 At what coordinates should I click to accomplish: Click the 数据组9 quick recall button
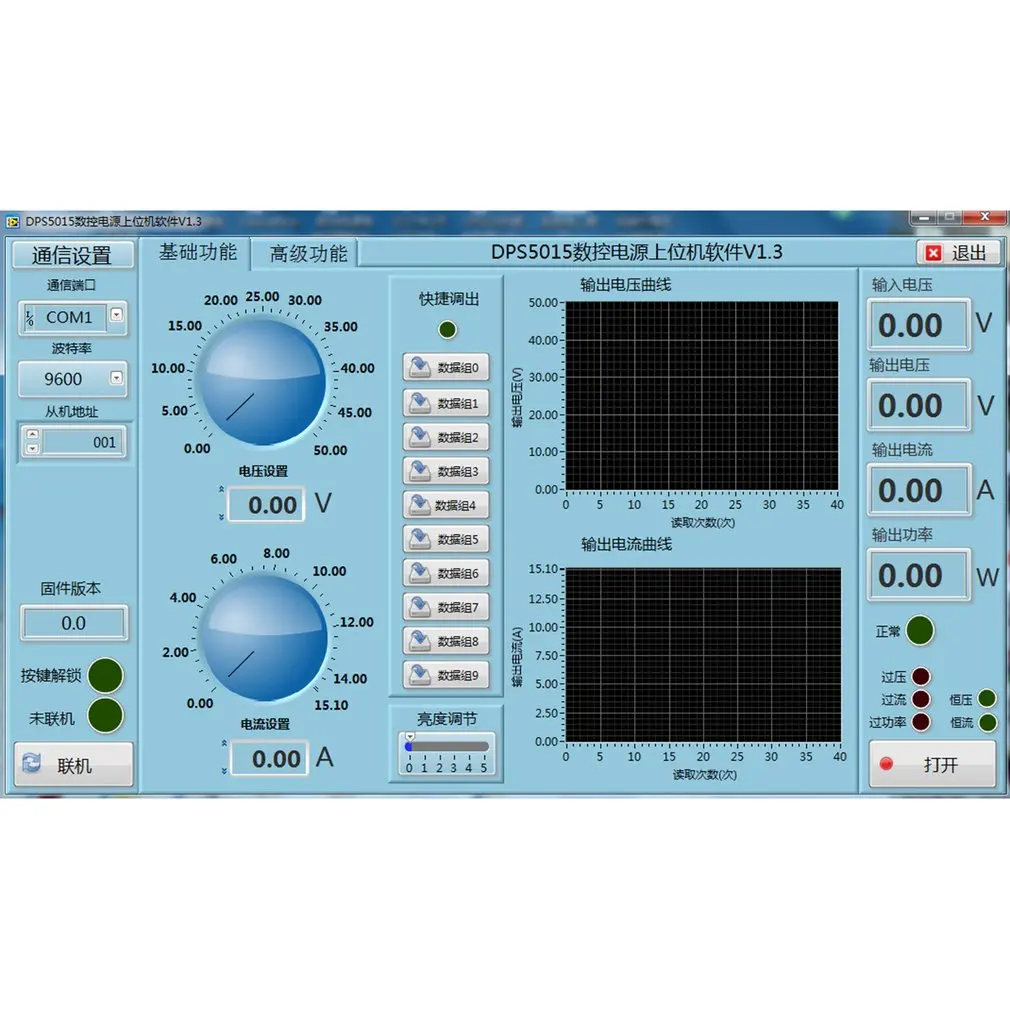(x=446, y=675)
